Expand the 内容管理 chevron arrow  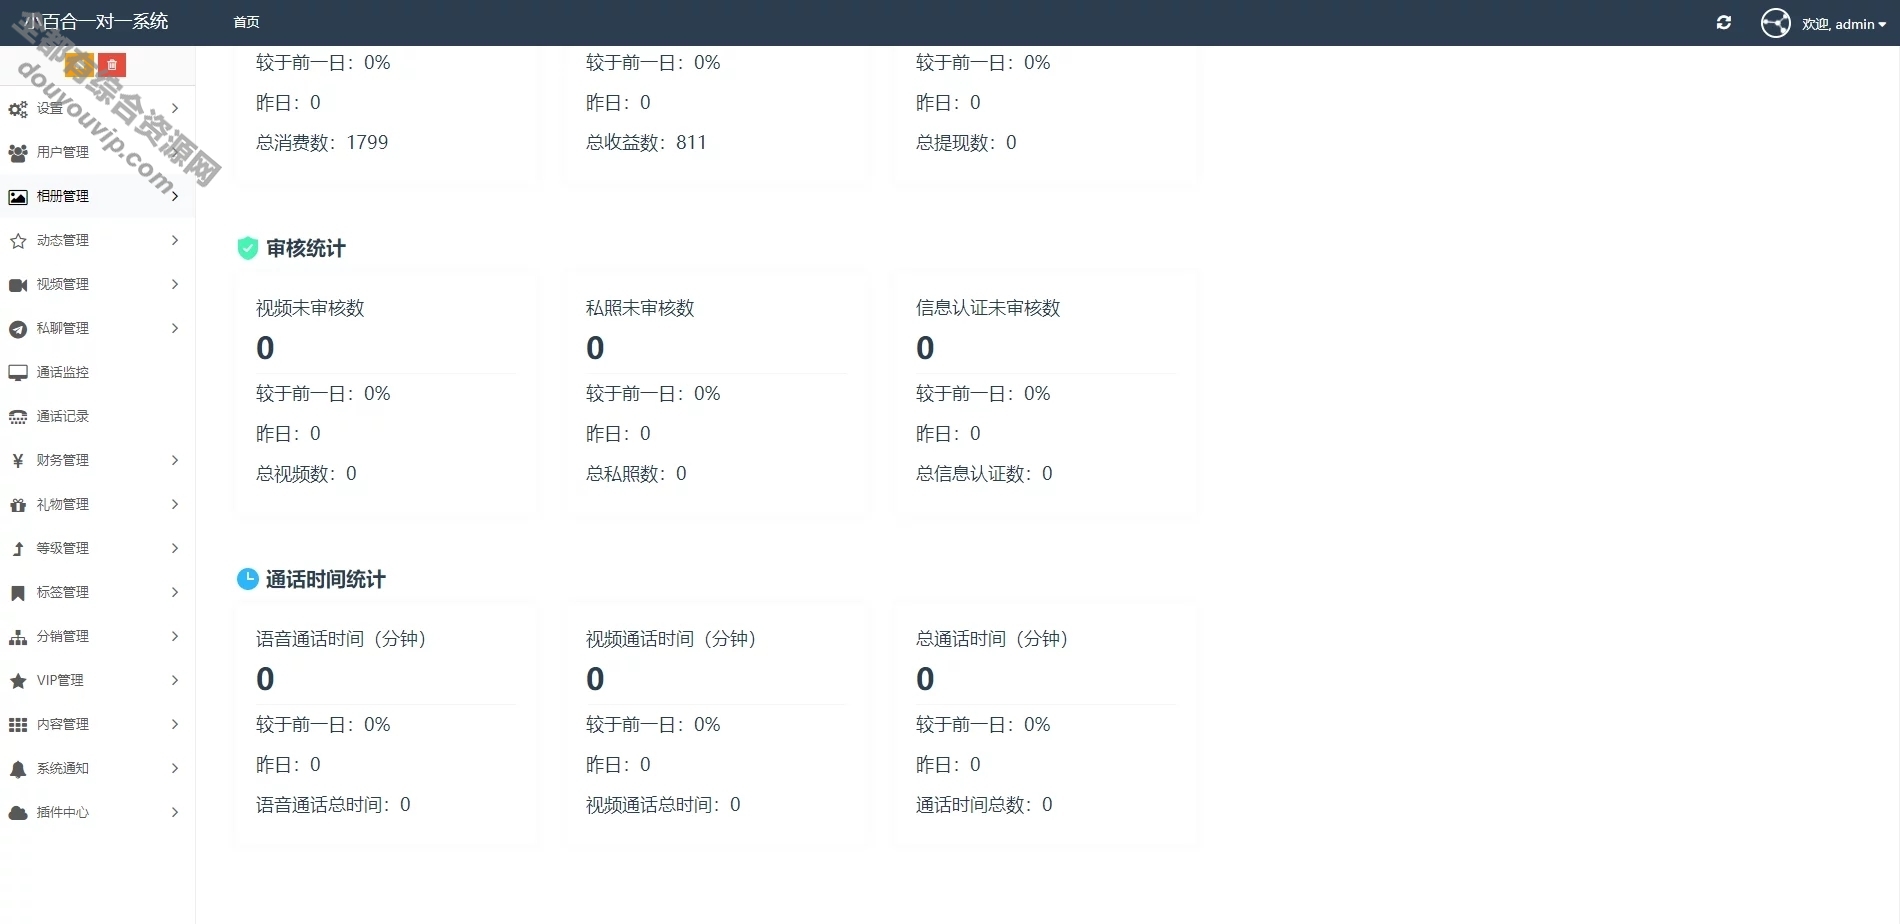175,724
